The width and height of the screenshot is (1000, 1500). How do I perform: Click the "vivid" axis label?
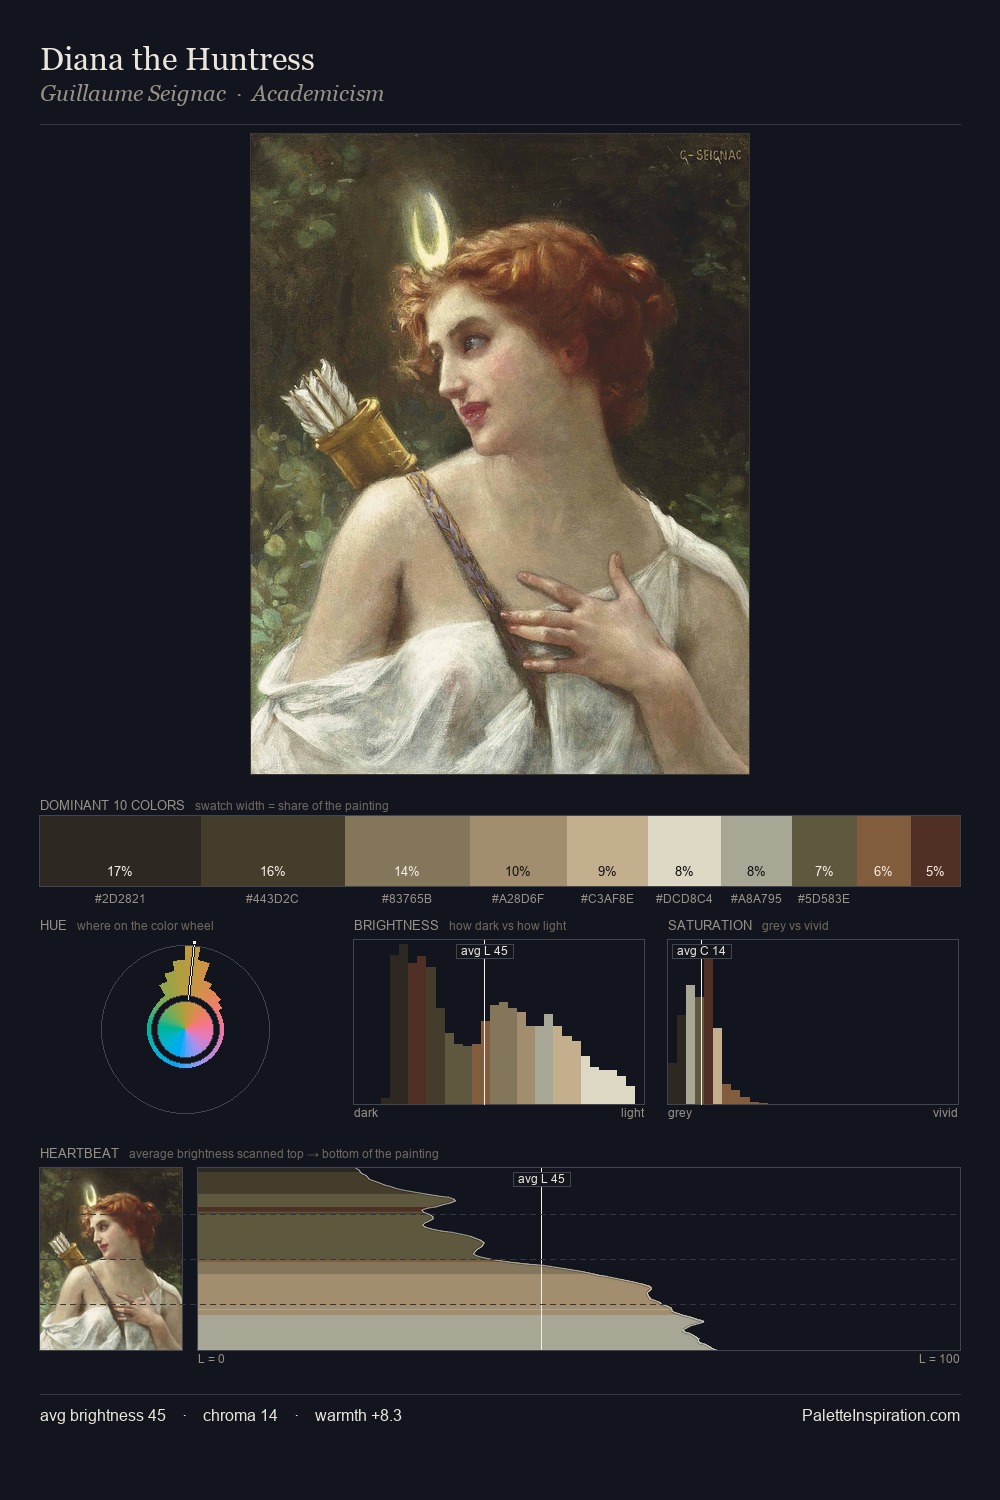pos(945,1113)
